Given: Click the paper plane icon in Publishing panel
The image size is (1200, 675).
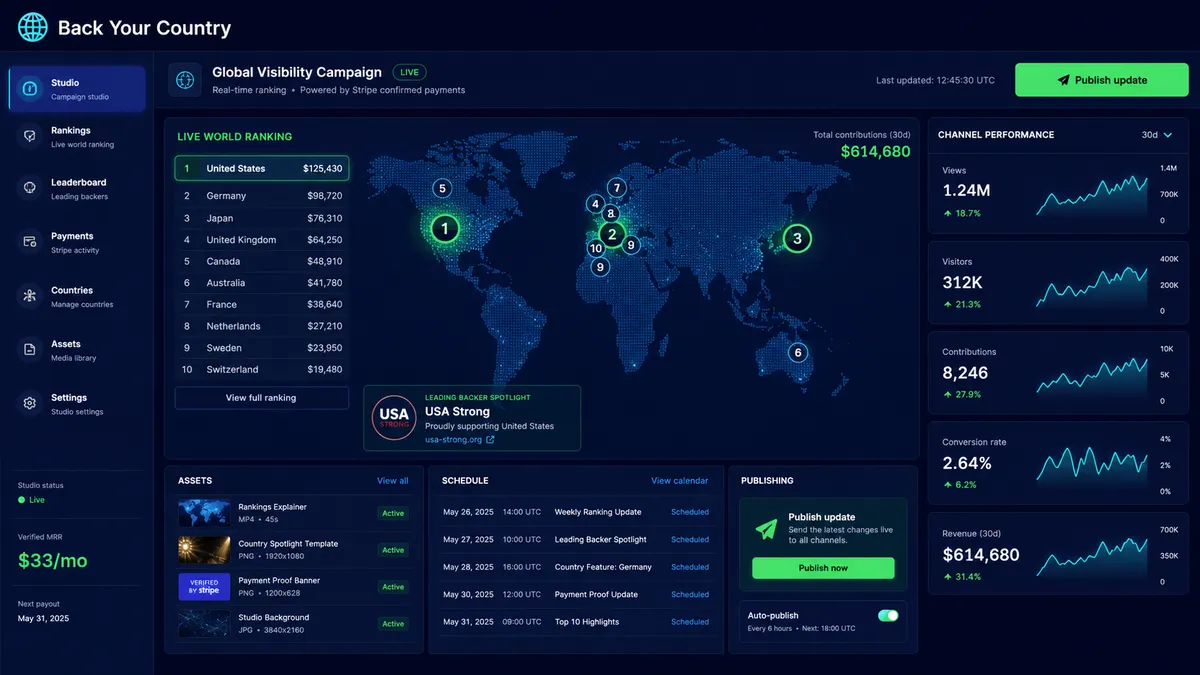Looking at the screenshot, I should [766, 529].
